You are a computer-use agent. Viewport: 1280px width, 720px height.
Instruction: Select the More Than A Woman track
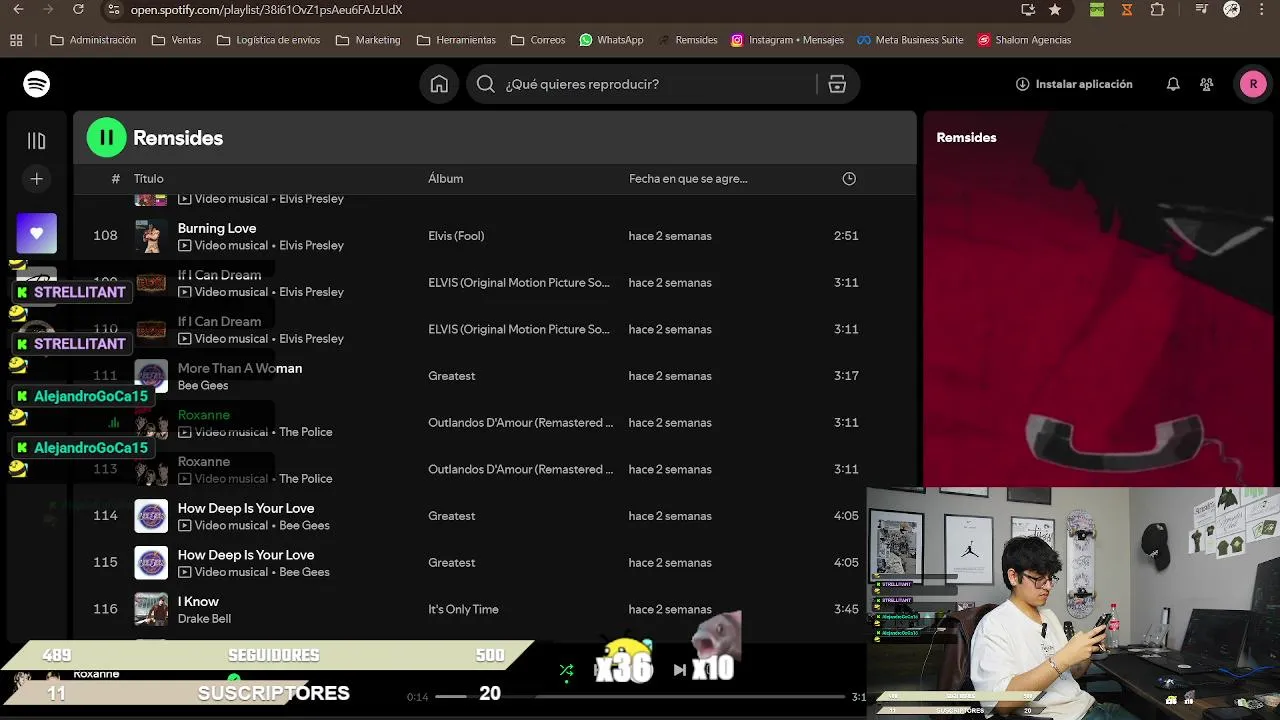click(240, 368)
